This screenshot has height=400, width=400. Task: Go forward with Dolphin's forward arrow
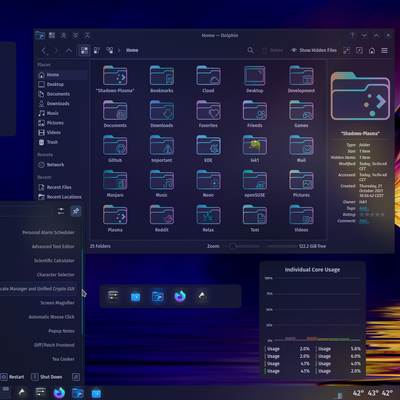click(x=56, y=50)
